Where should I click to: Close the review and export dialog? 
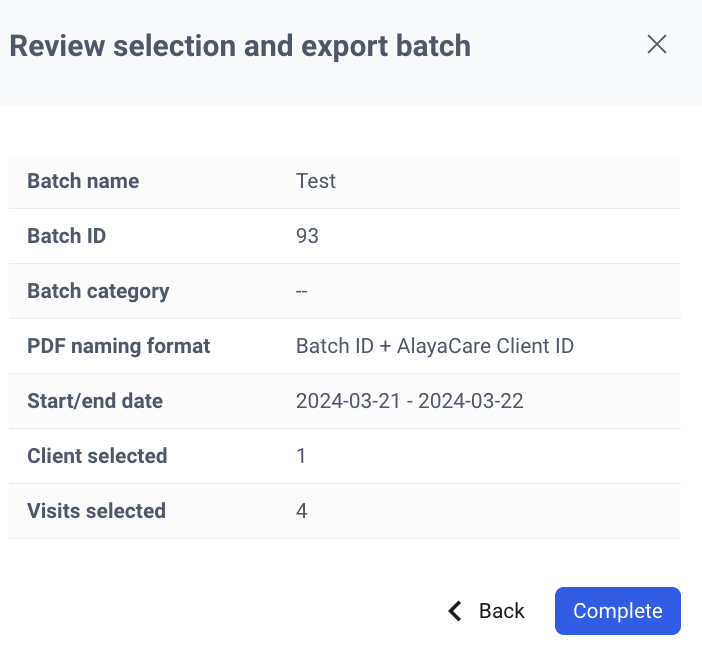coord(656,44)
